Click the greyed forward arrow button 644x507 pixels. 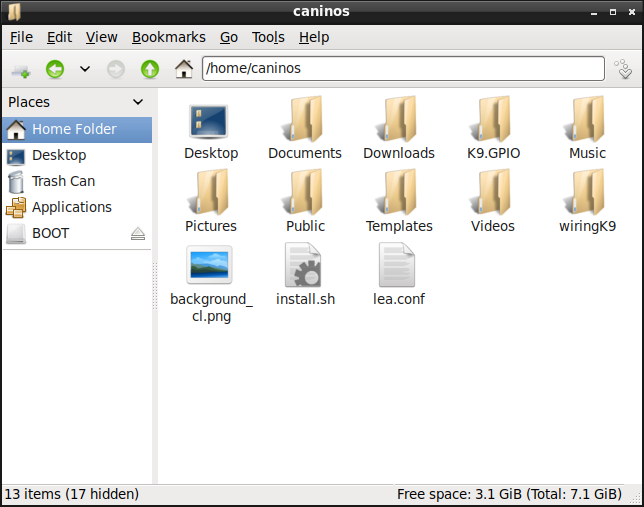[116, 69]
